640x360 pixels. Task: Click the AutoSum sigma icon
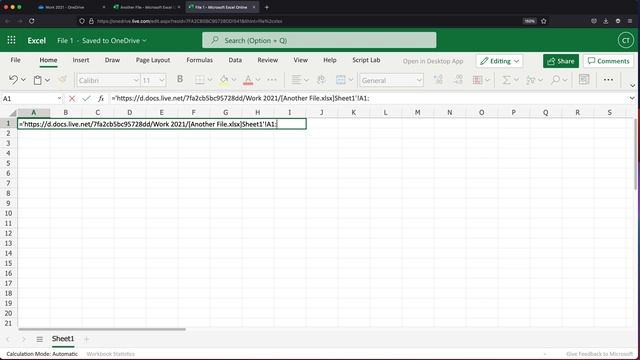[x=506, y=80]
